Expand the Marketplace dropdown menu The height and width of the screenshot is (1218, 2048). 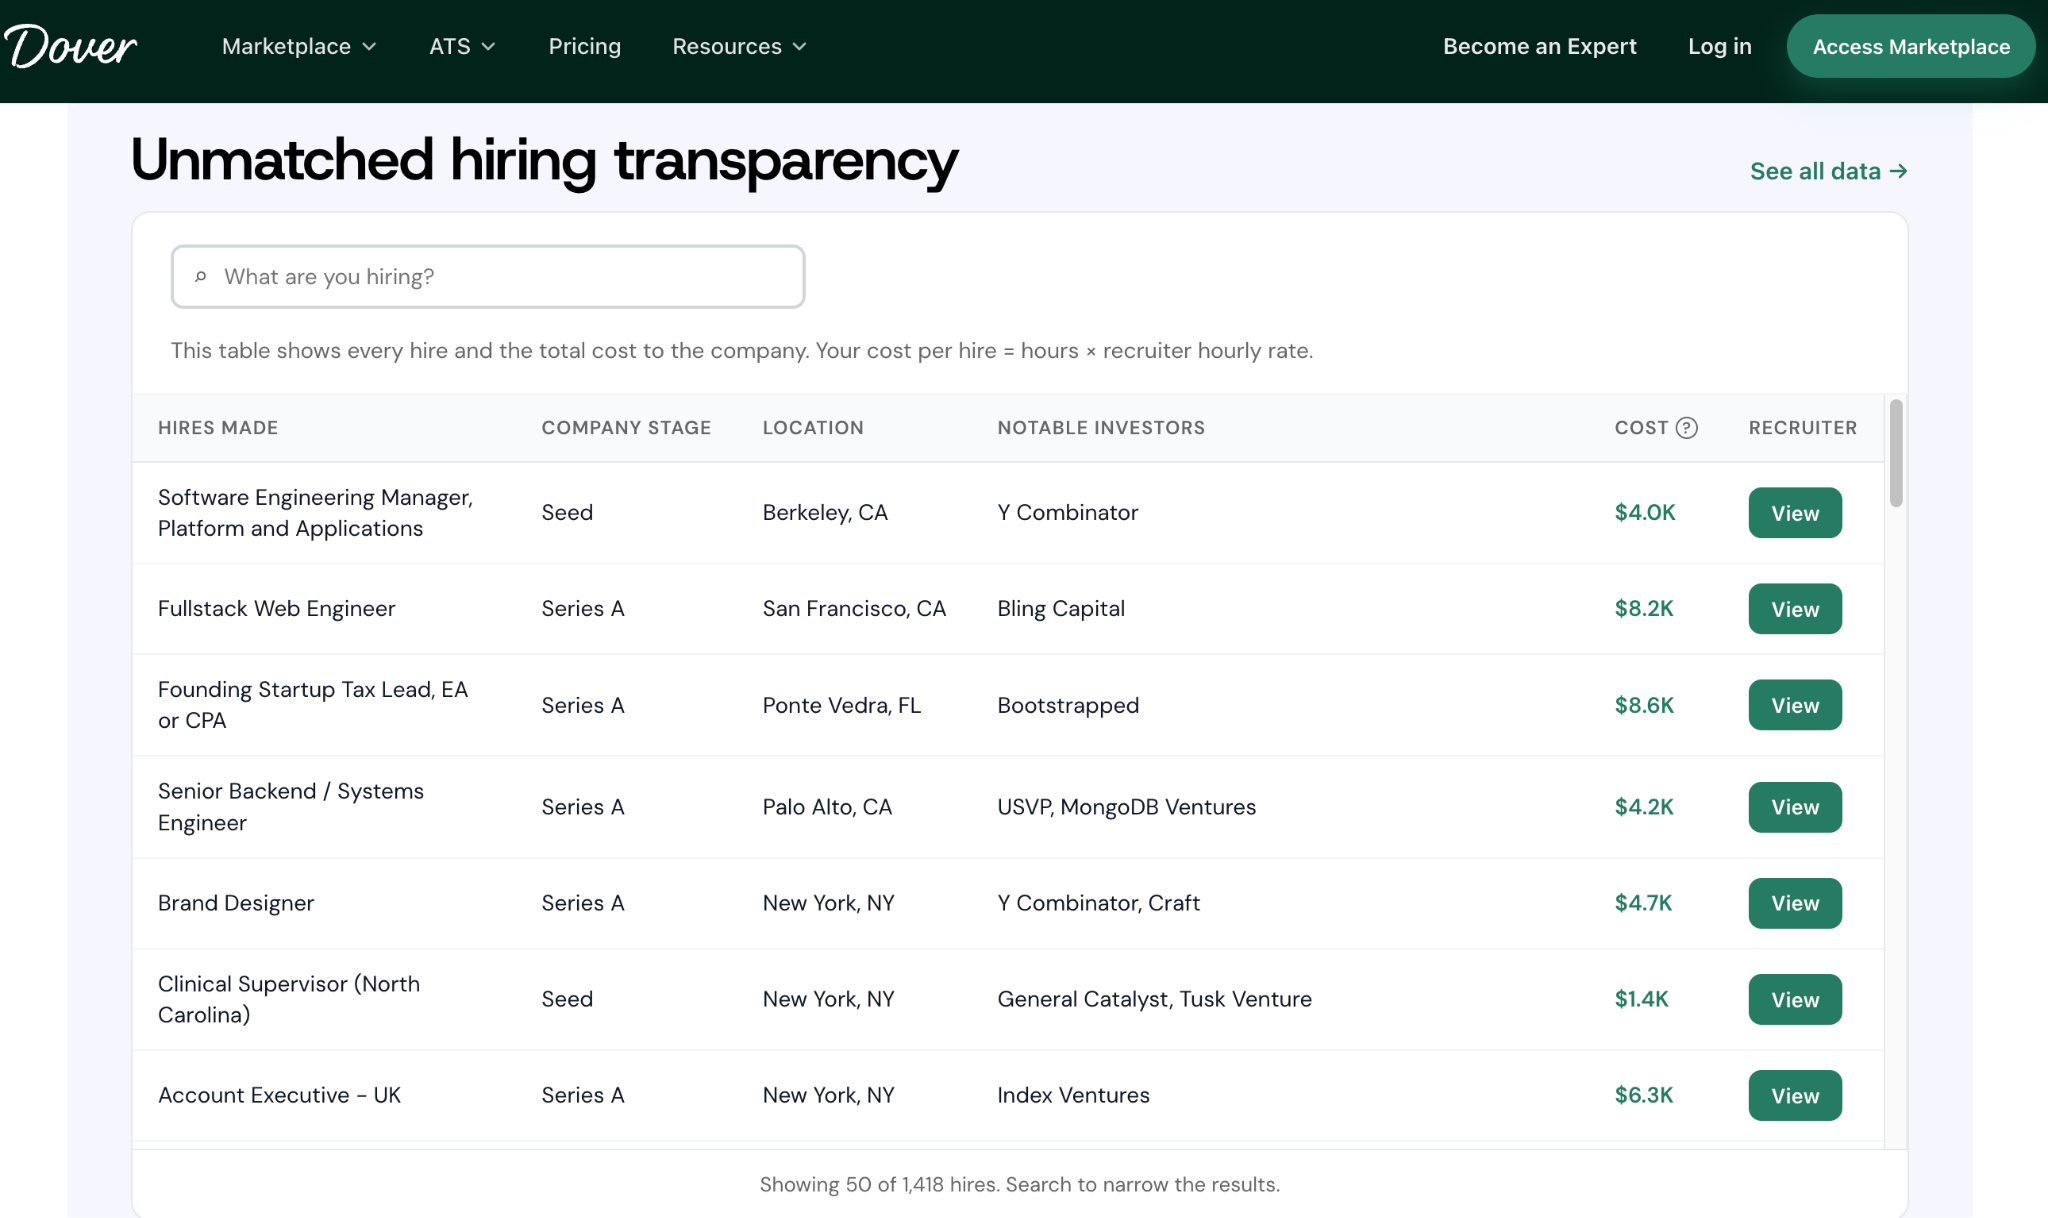[x=299, y=46]
